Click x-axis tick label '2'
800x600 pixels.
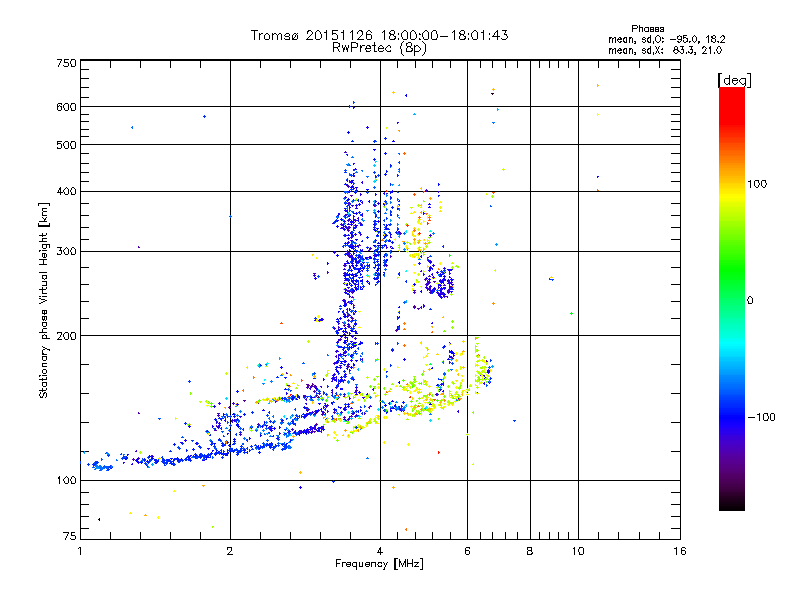(x=230, y=551)
